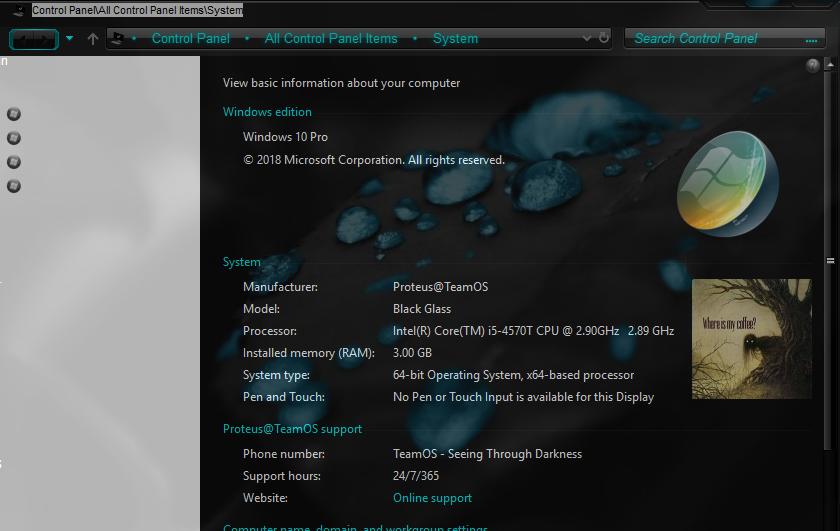Select Control Panel in the breadcrumb

[x=191, y=39]
